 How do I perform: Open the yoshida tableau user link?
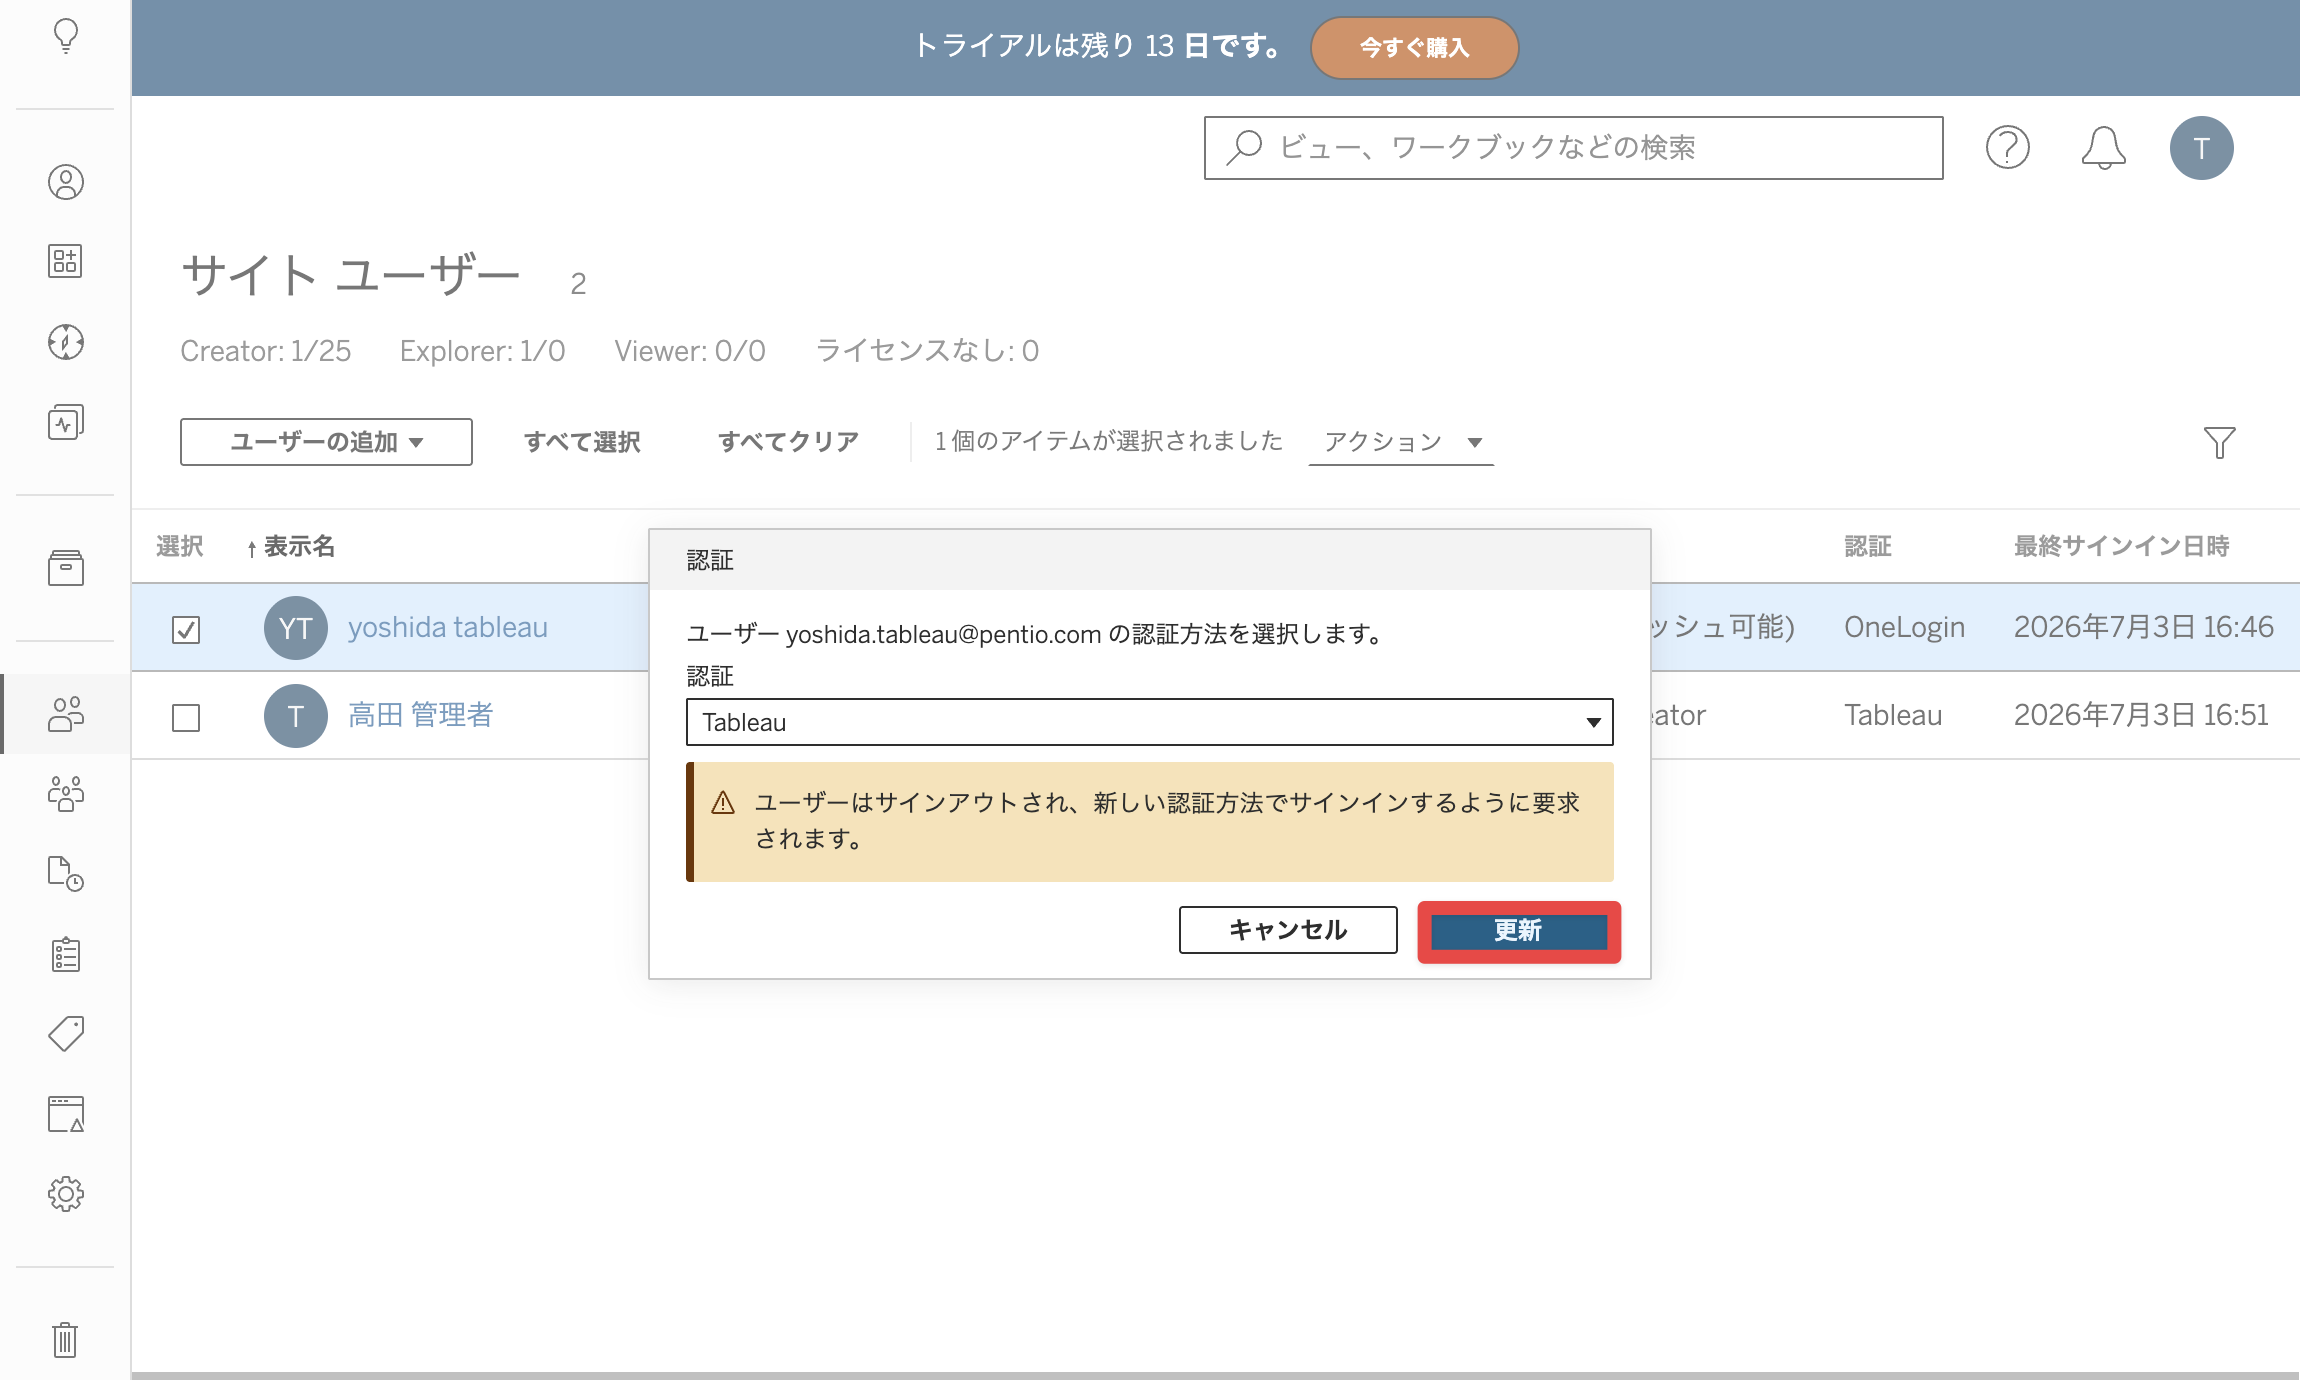point(448,627)
